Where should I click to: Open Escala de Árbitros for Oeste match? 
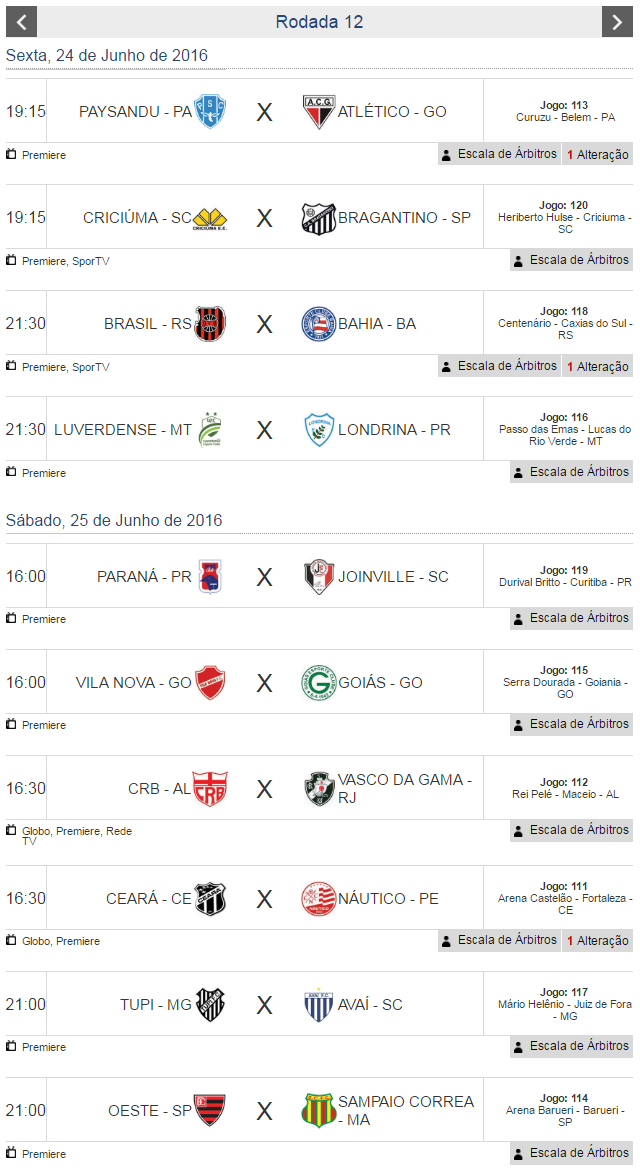coord(571,1152)
